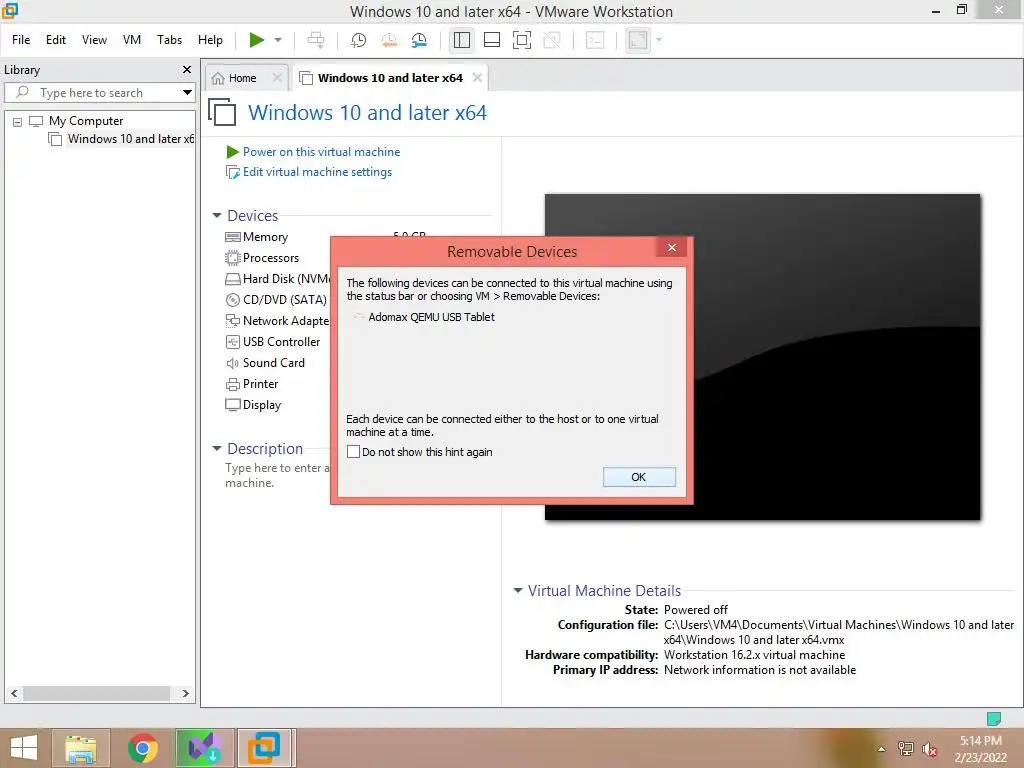Close the Home tab
The image size is (1024, 768).
click(278, 78)
